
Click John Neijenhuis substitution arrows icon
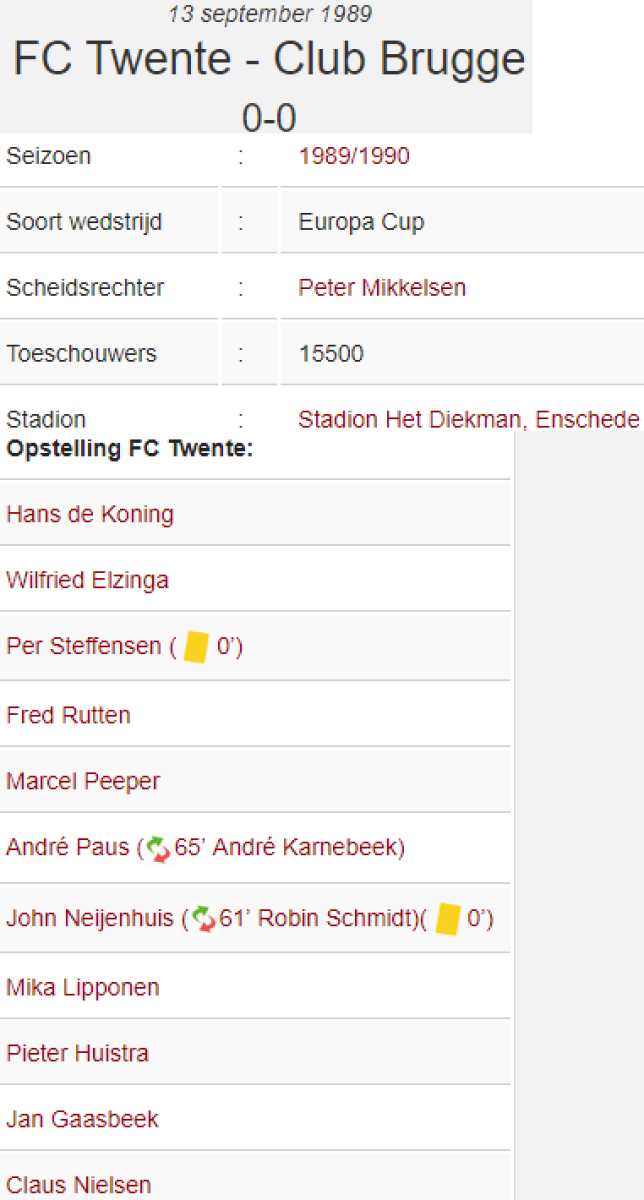tap(204, 919)
